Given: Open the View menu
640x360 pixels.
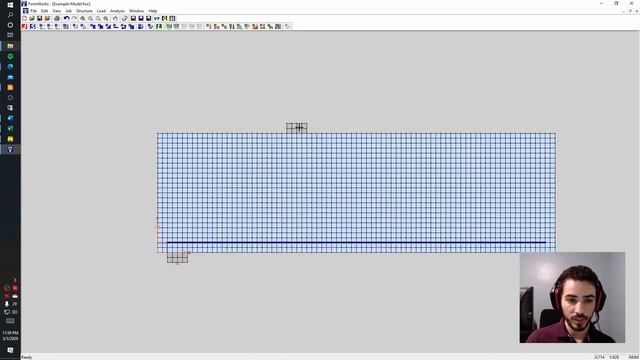Looking at the screenshot, I should (x=57, y=11).
